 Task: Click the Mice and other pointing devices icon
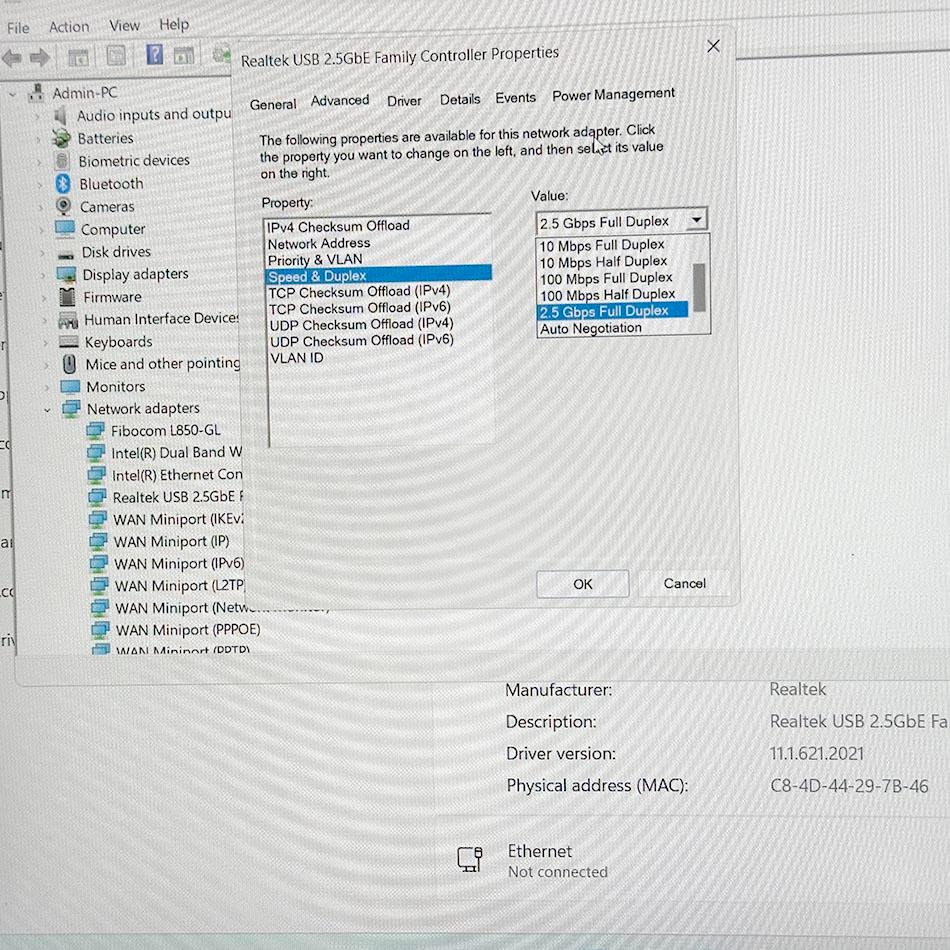(x=69, y=364)
